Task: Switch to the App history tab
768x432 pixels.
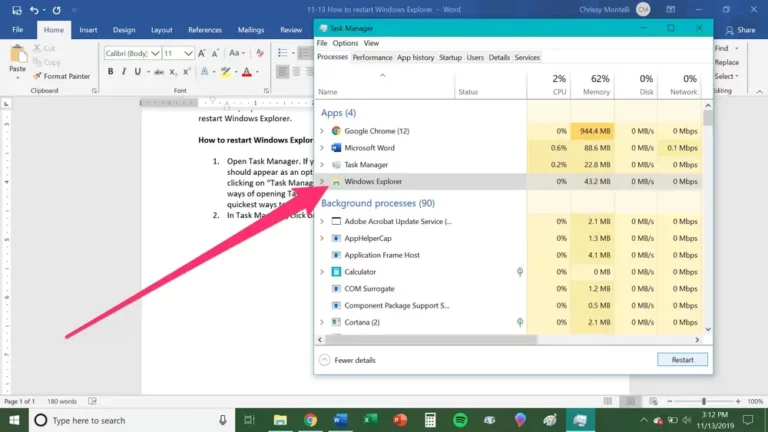Action: pos(415,57)
